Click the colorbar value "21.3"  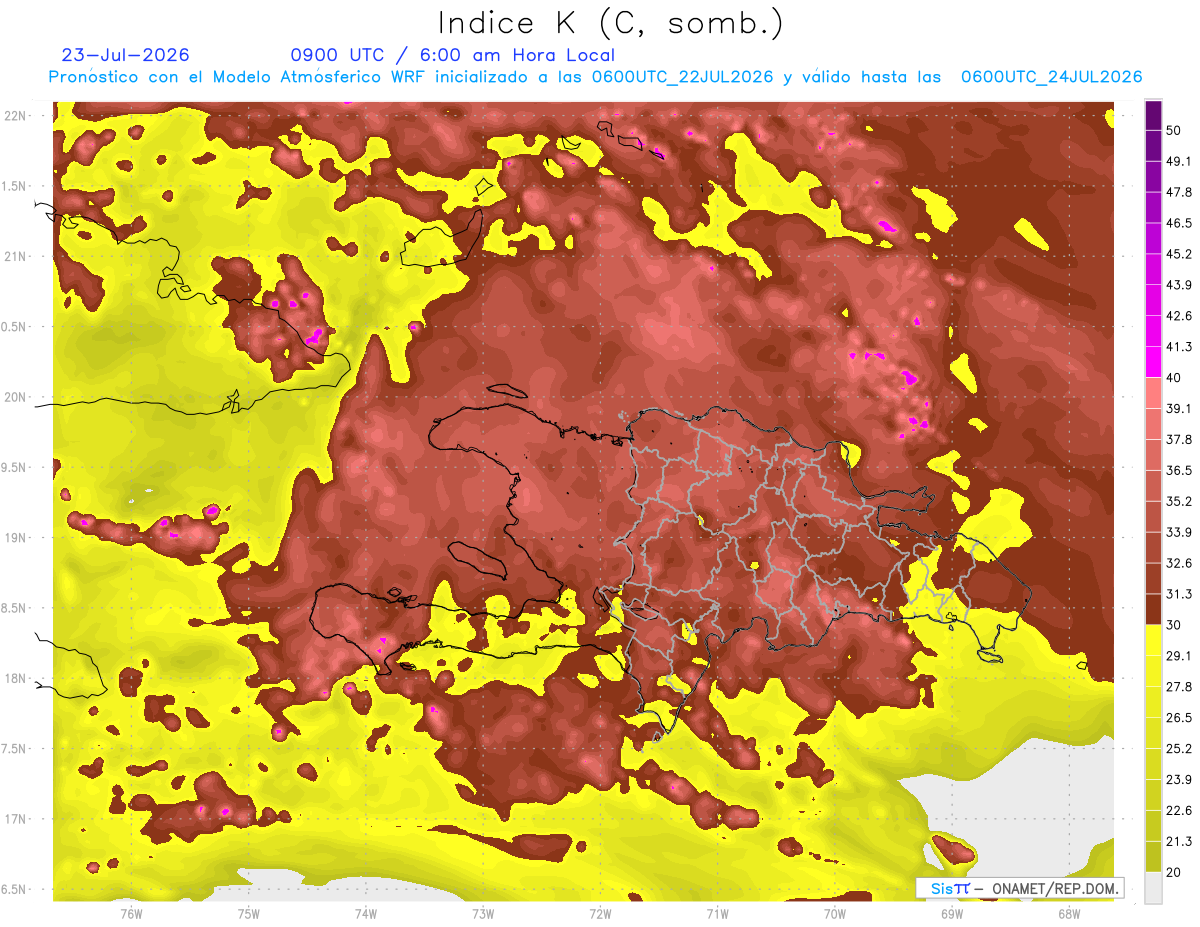click(x=1180, y=841)
